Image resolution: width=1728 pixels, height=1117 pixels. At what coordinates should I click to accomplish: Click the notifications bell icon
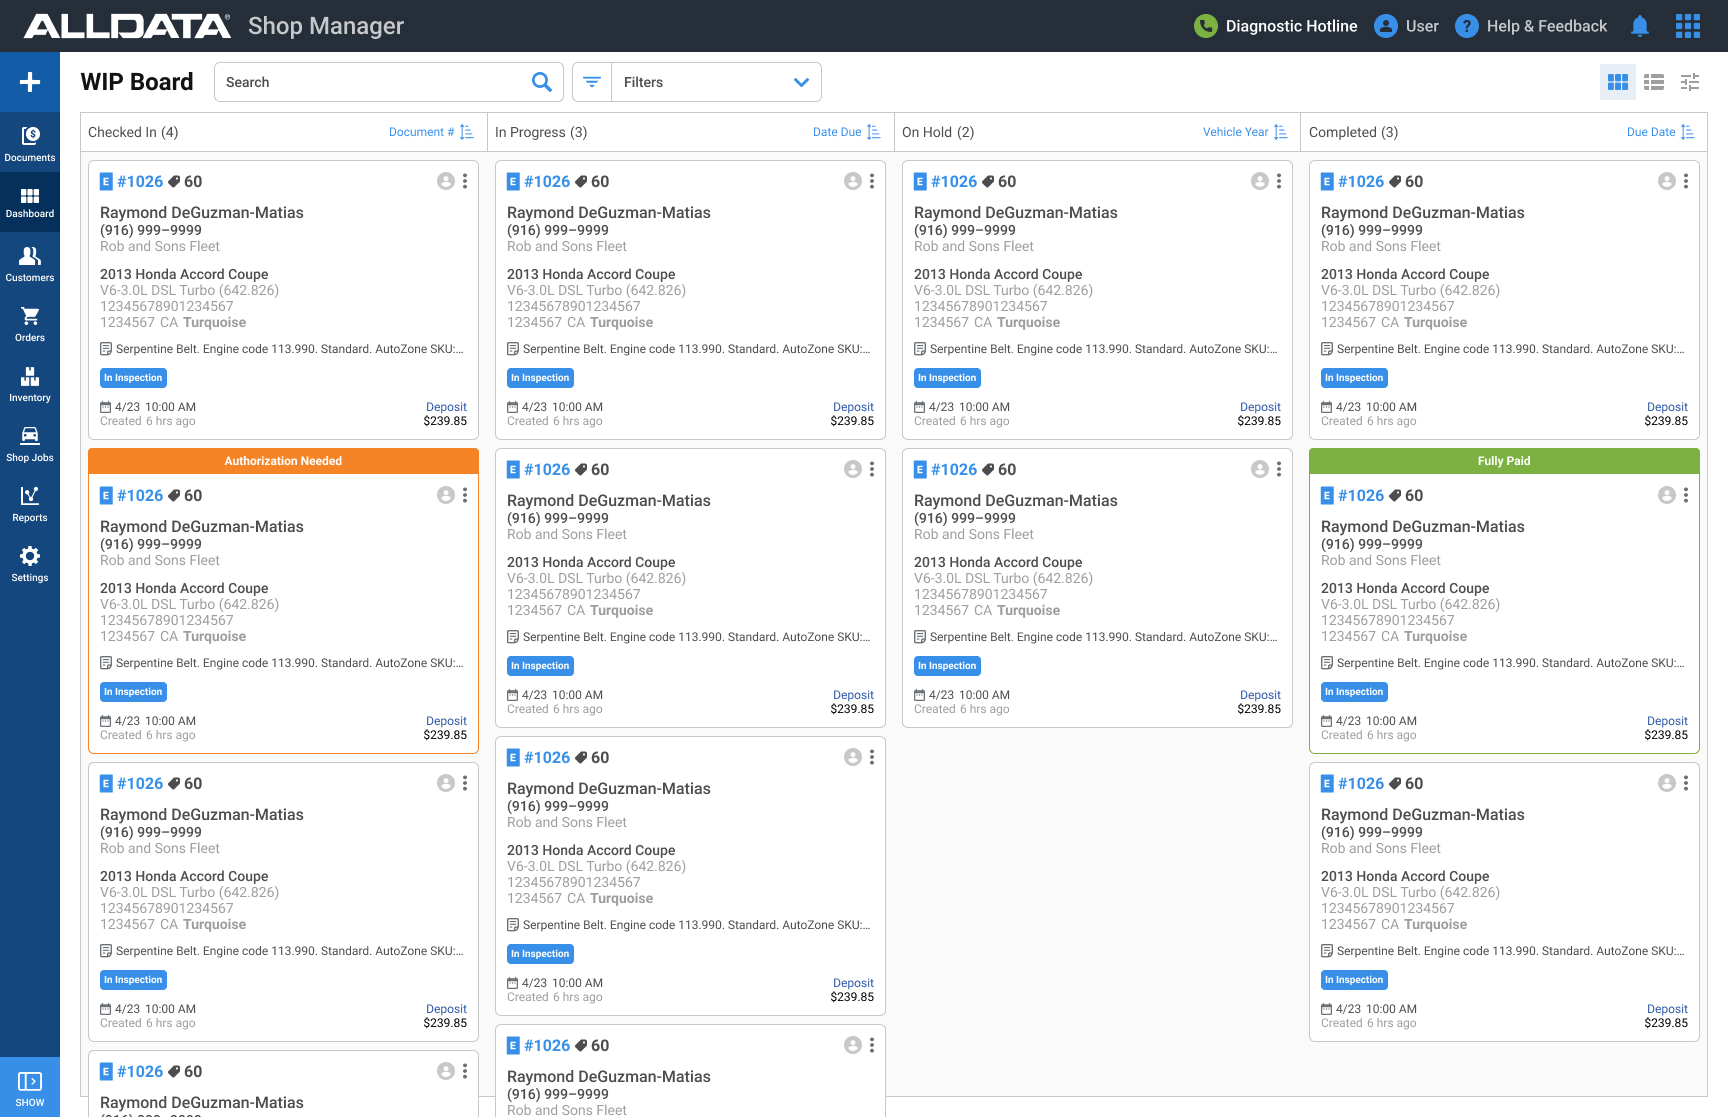click(x=1640, y=26)
